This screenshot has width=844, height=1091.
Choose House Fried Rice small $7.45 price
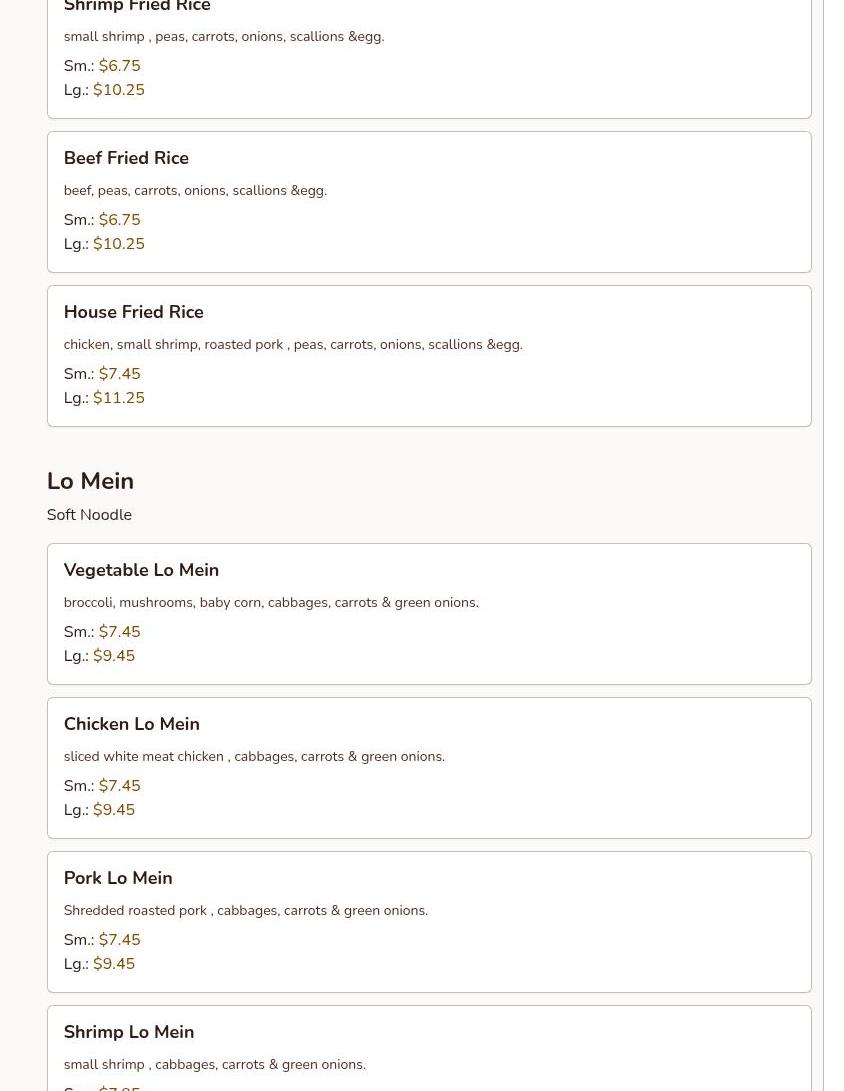119,374
